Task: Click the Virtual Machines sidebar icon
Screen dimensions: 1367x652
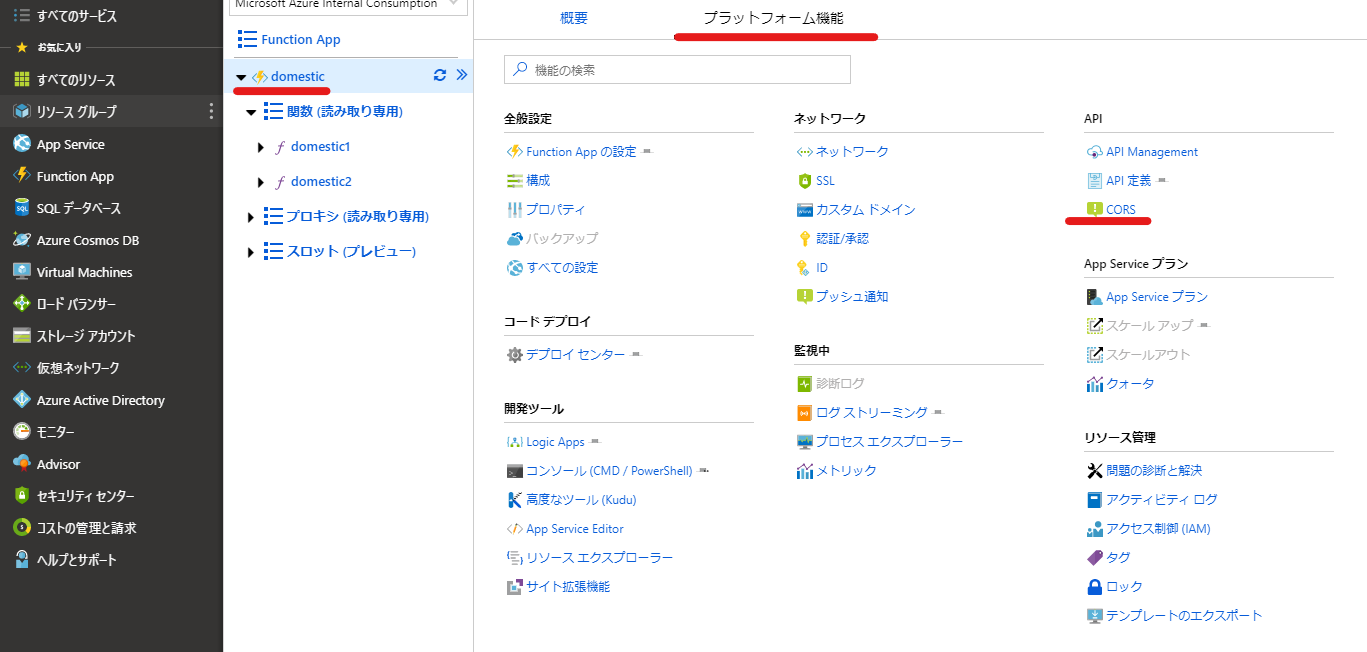Action: tap(21, 272)
